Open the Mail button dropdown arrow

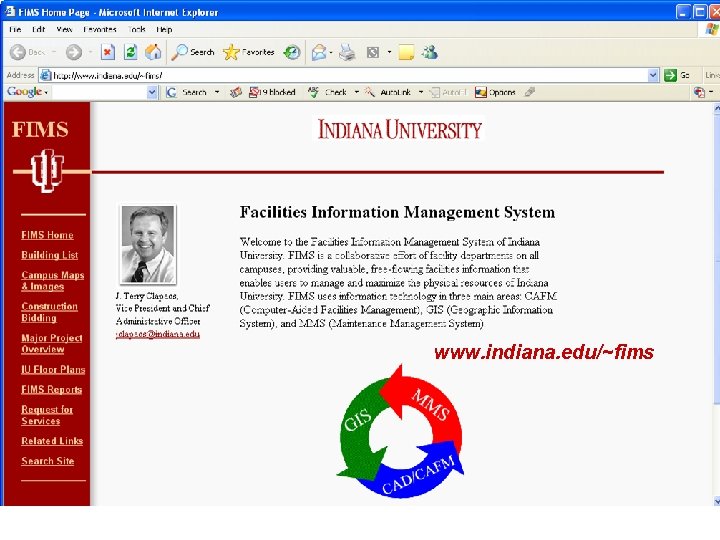pyautogui.click(x=331, y=52)
